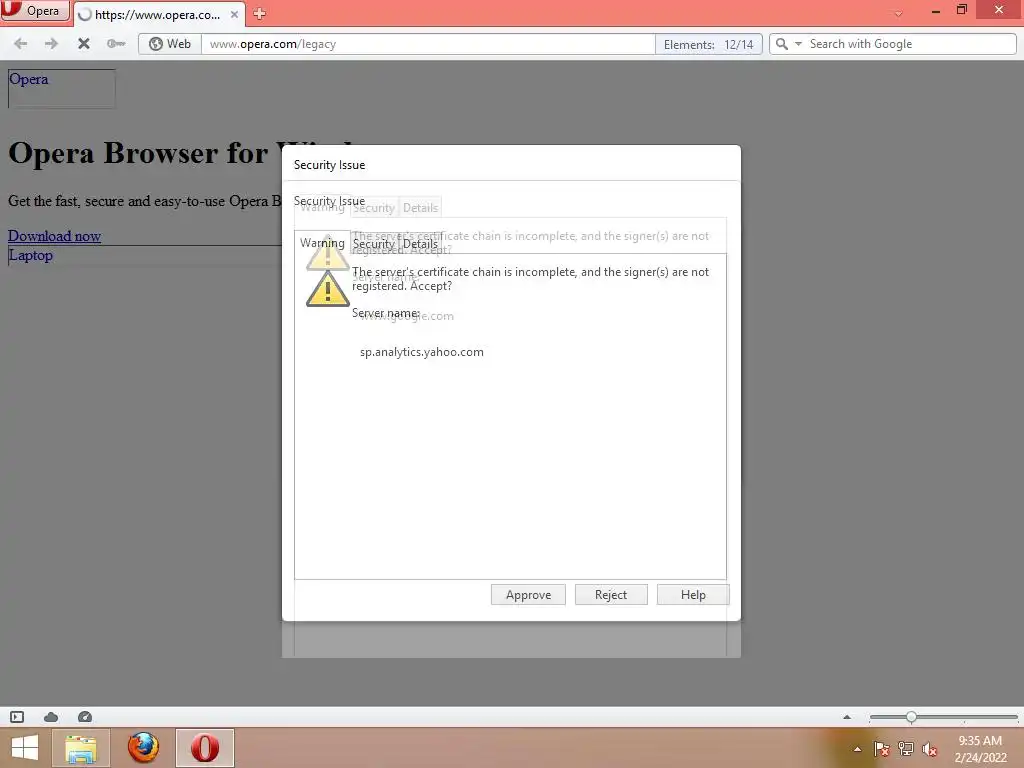Stop page loading with X icon
This screenshot has width=1024, height=768.
click(84, 44)
